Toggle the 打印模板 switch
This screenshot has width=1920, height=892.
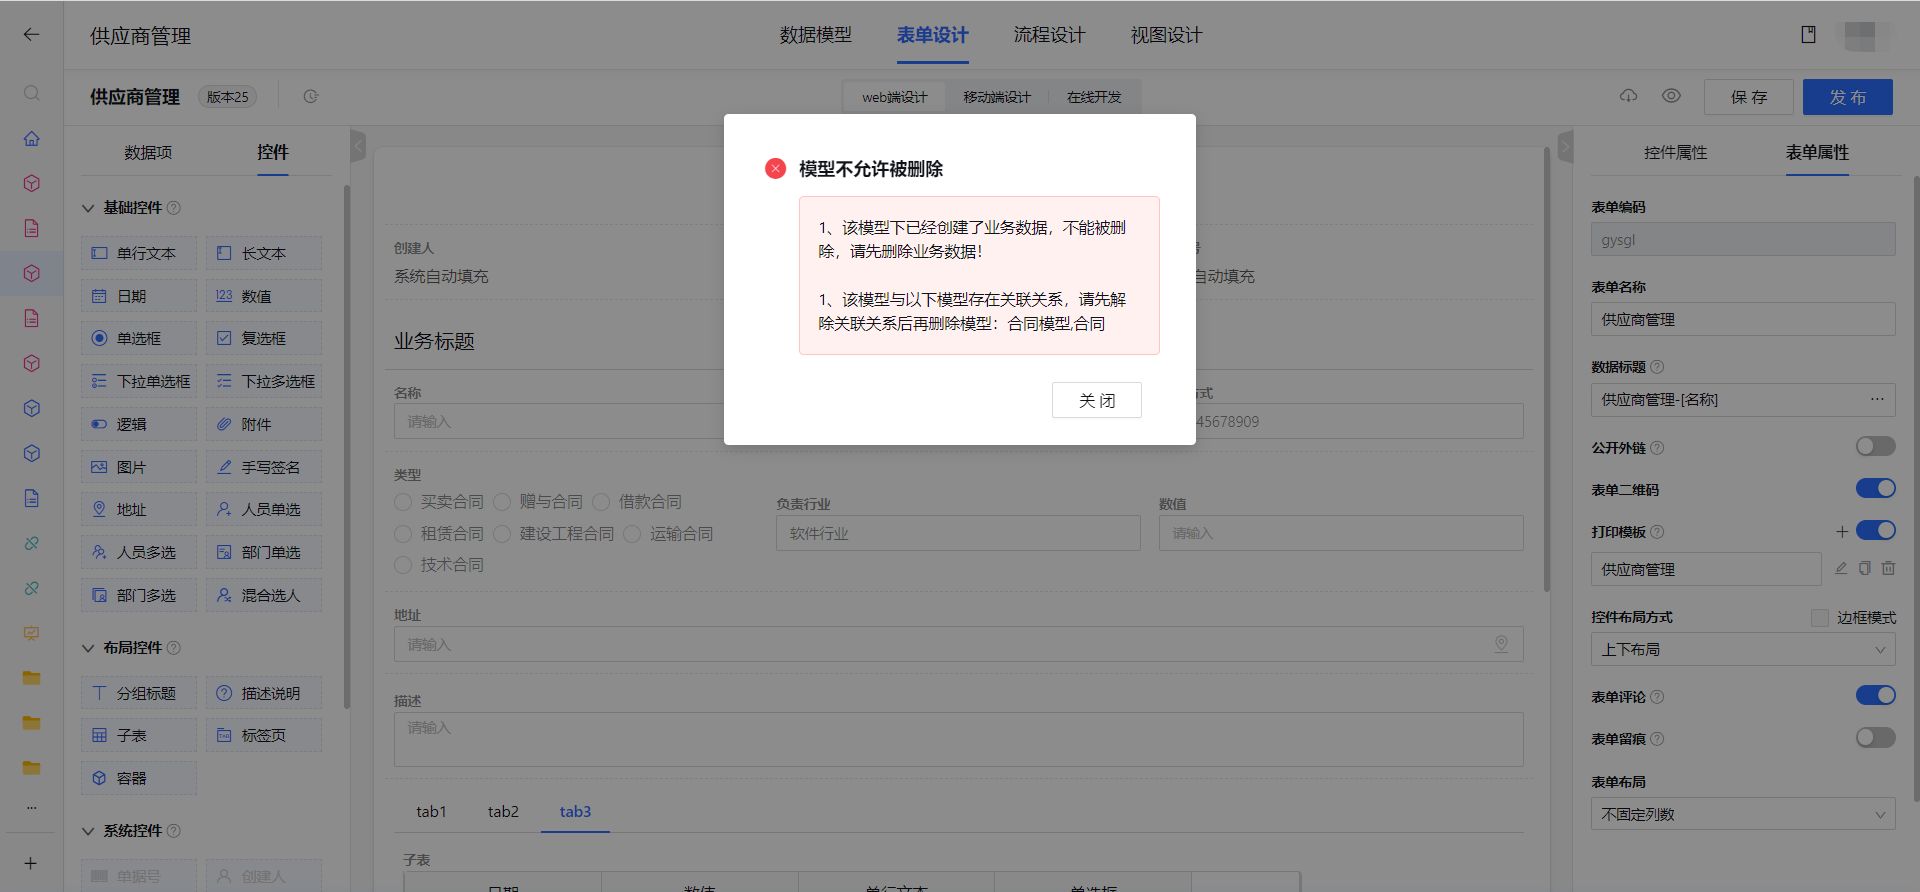[1876, 530]
